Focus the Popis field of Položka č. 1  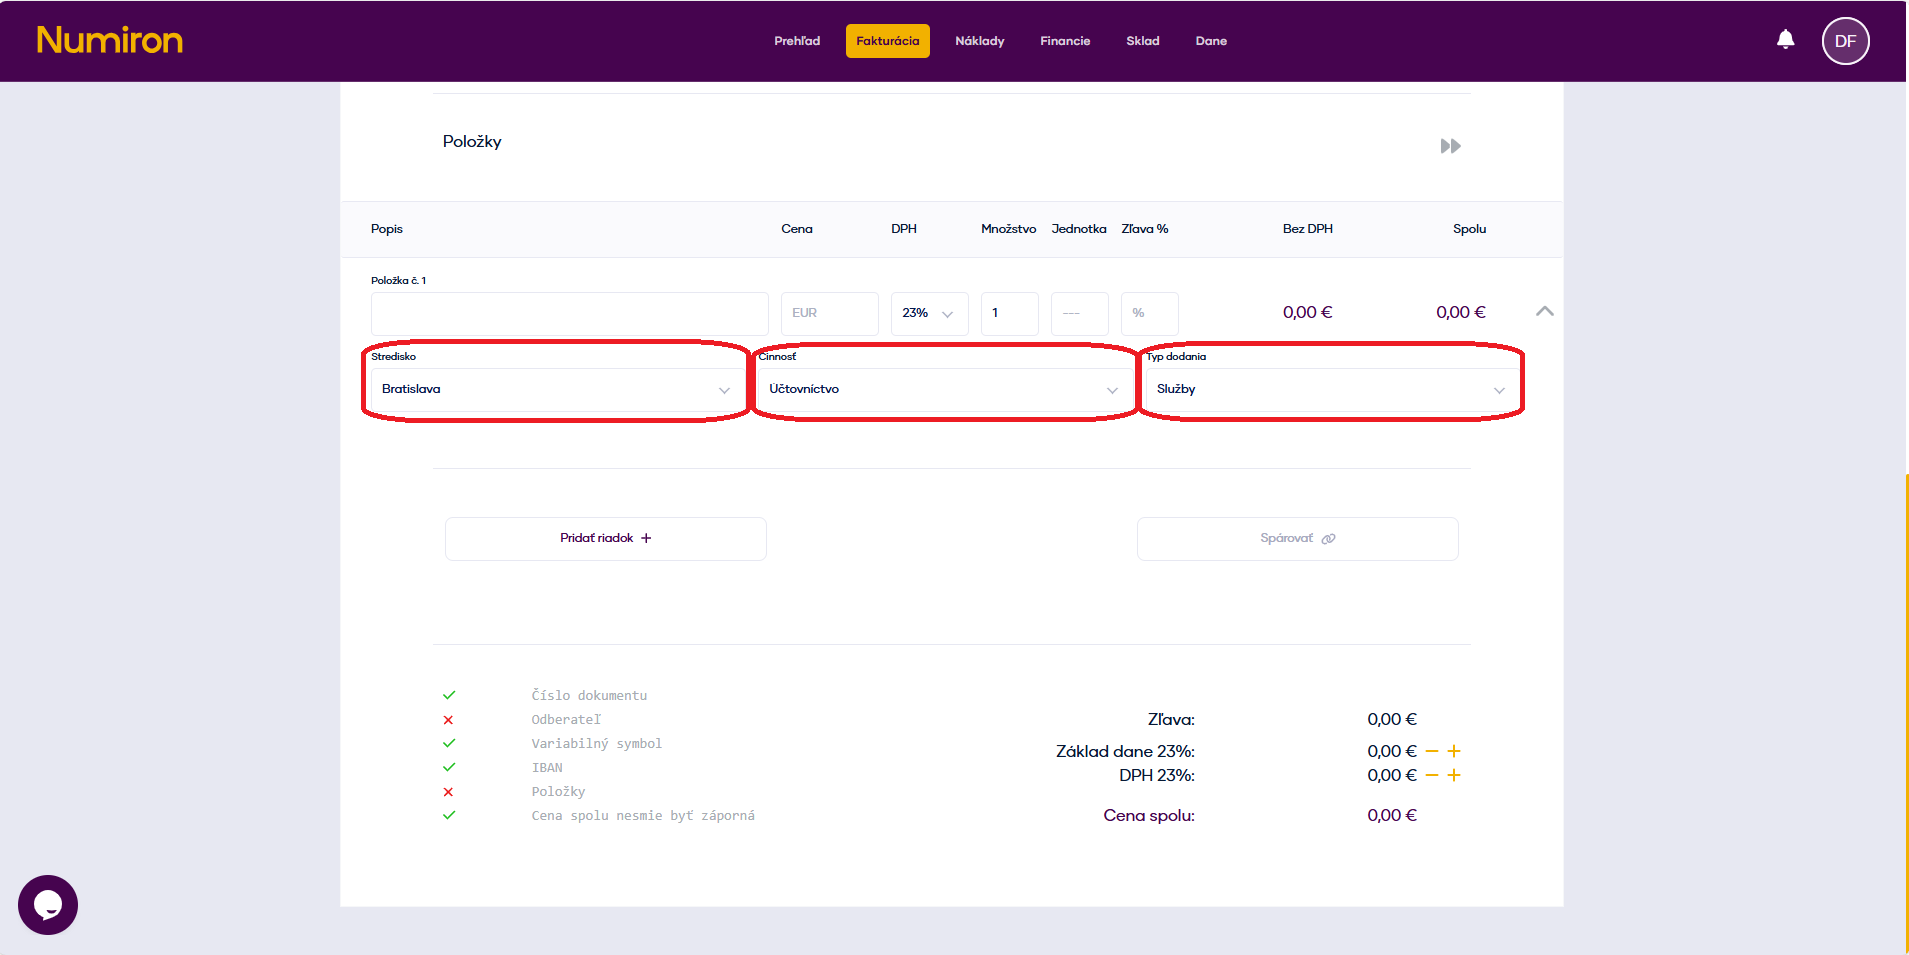click(x=569, y=314)
